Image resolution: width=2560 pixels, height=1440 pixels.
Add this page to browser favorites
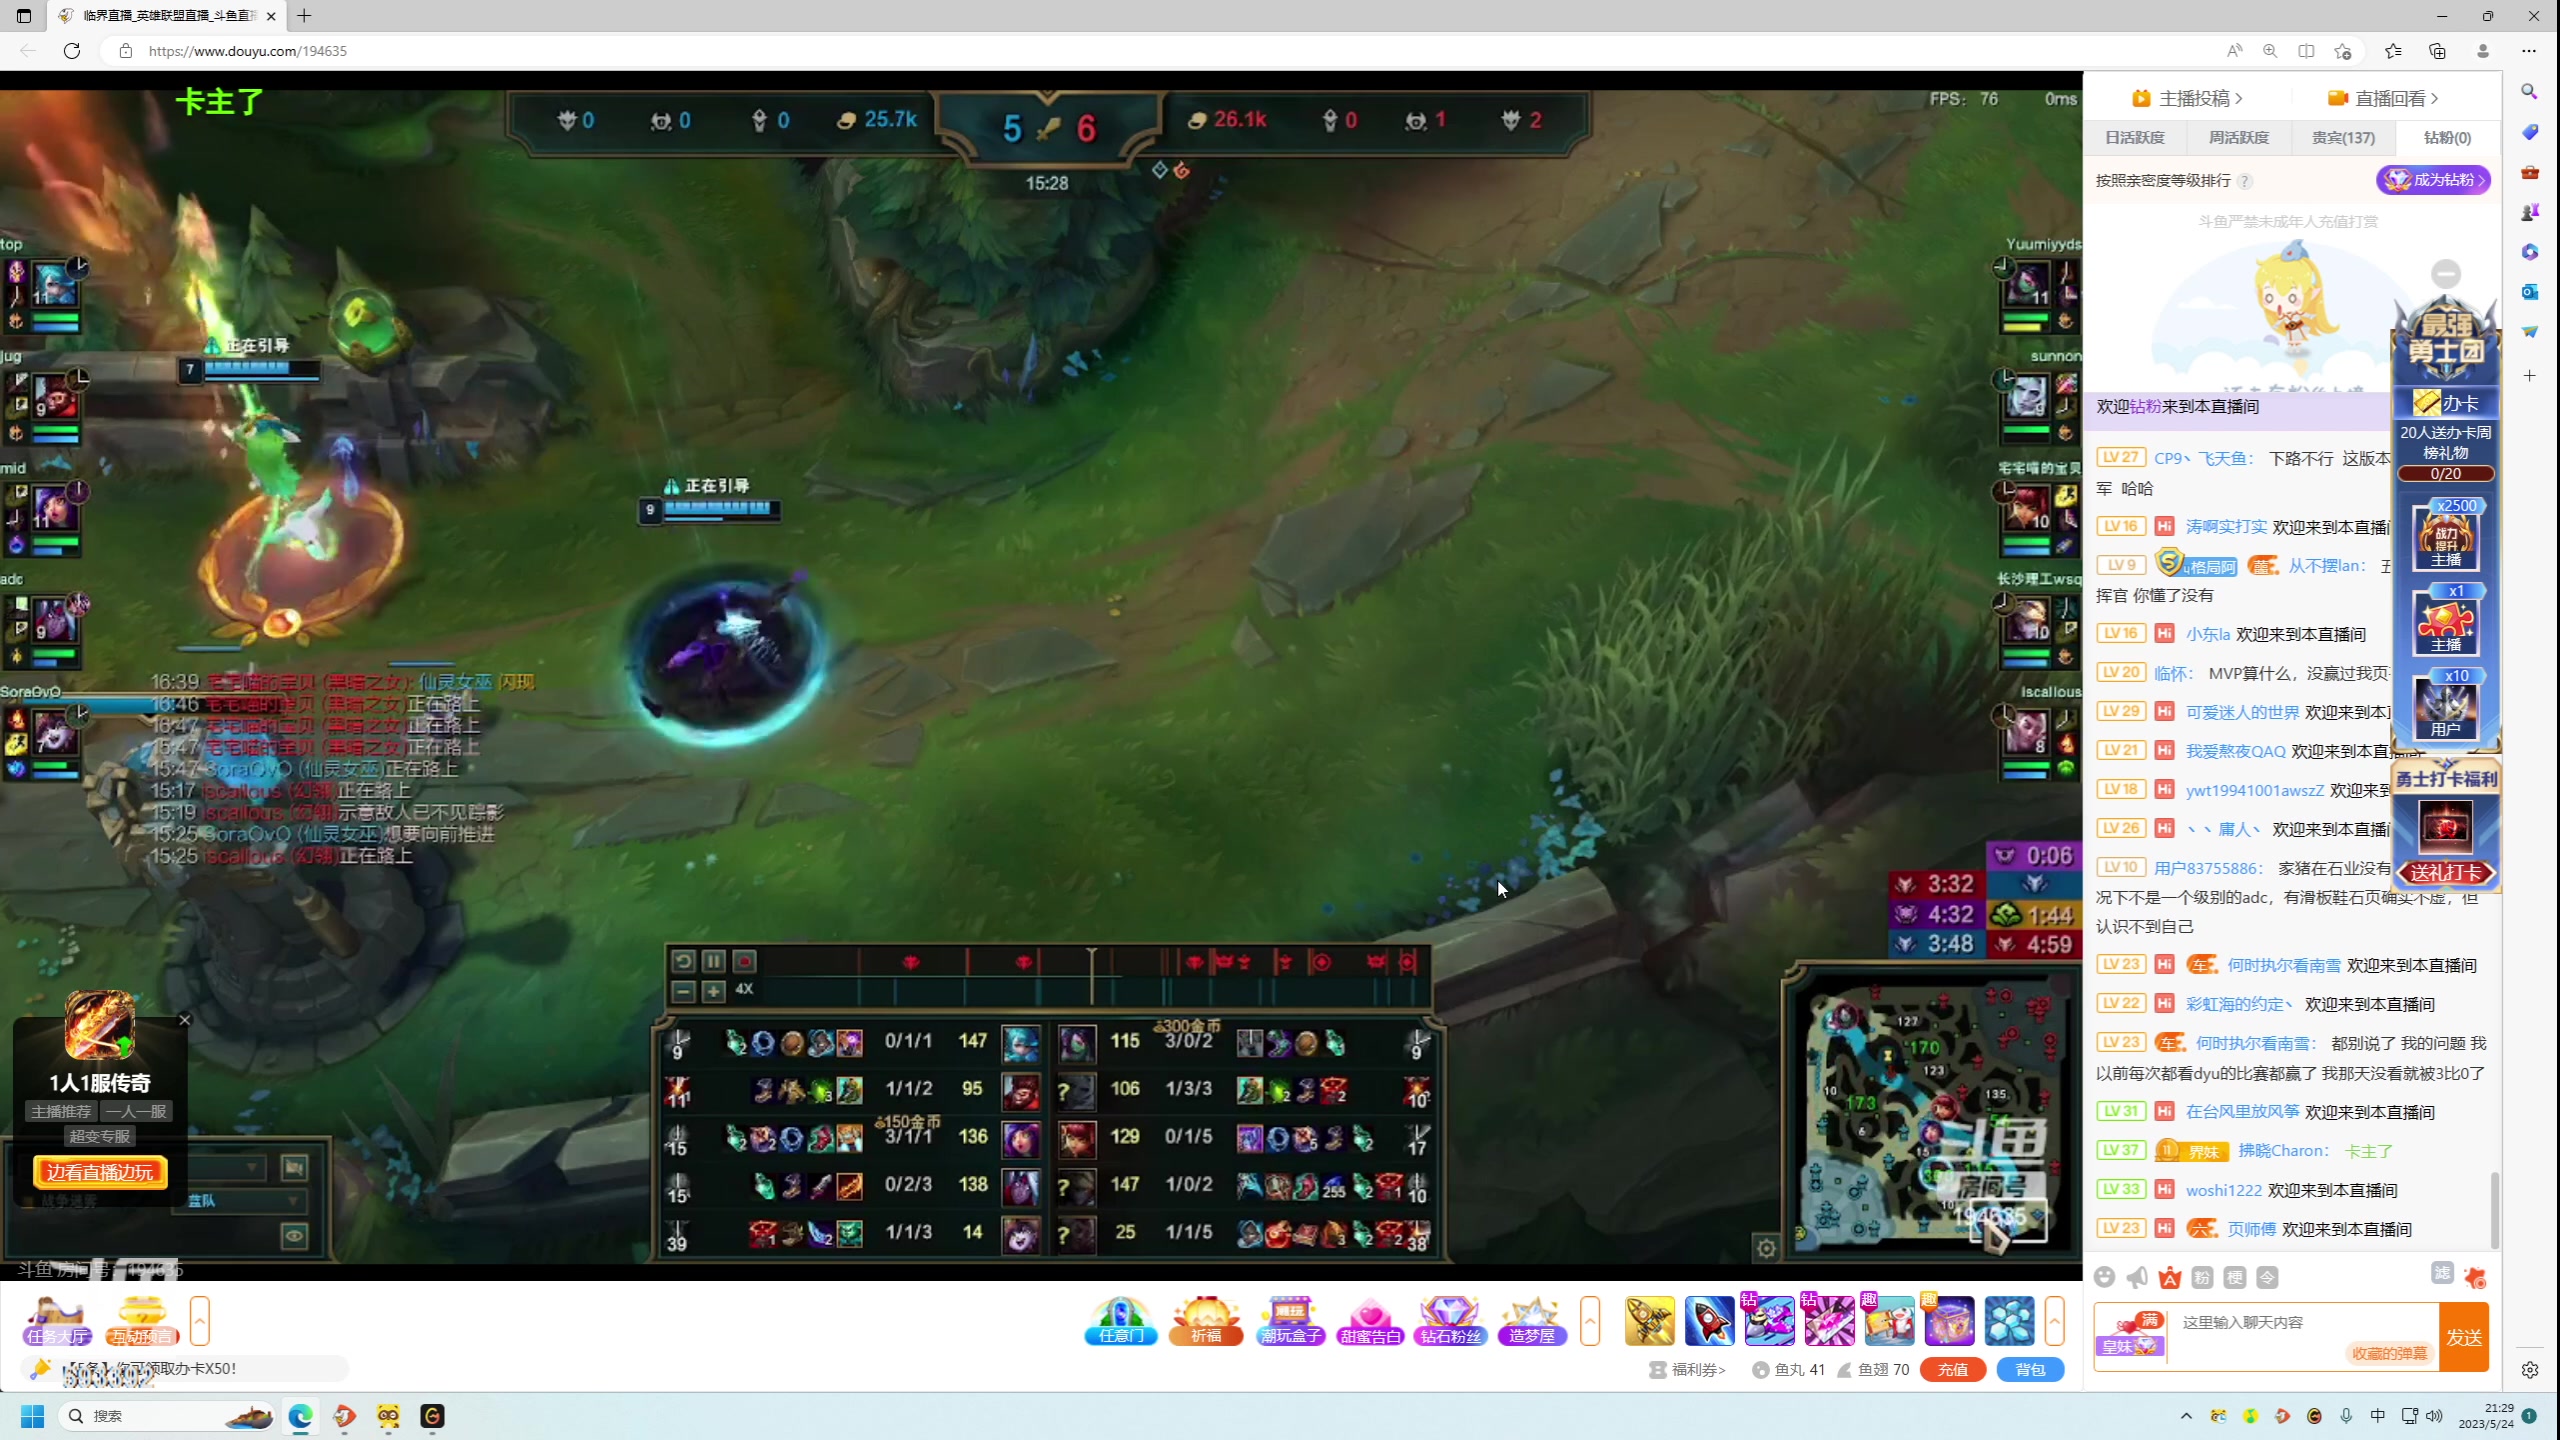point(2342,51)
